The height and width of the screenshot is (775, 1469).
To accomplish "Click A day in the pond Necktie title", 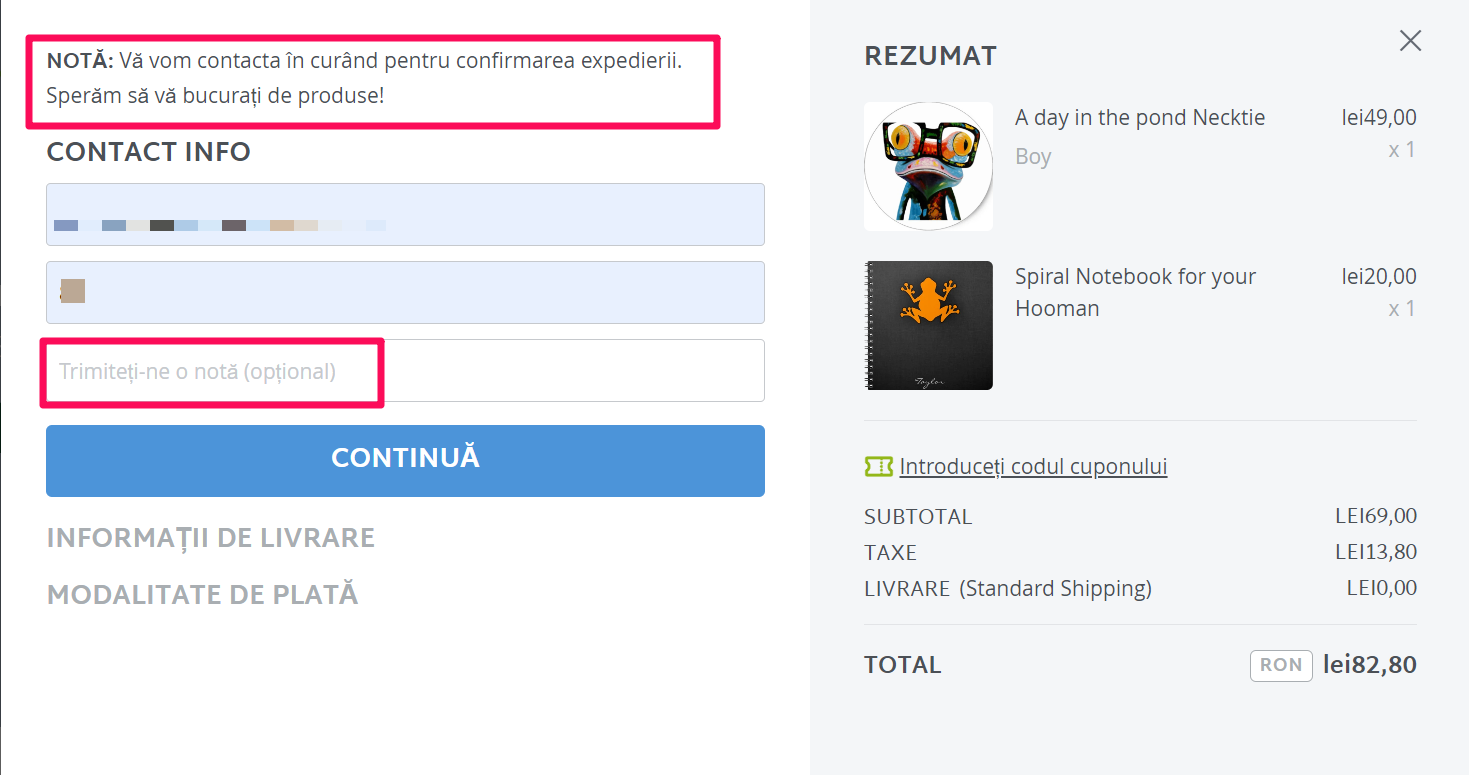I will pos(1140,118).
